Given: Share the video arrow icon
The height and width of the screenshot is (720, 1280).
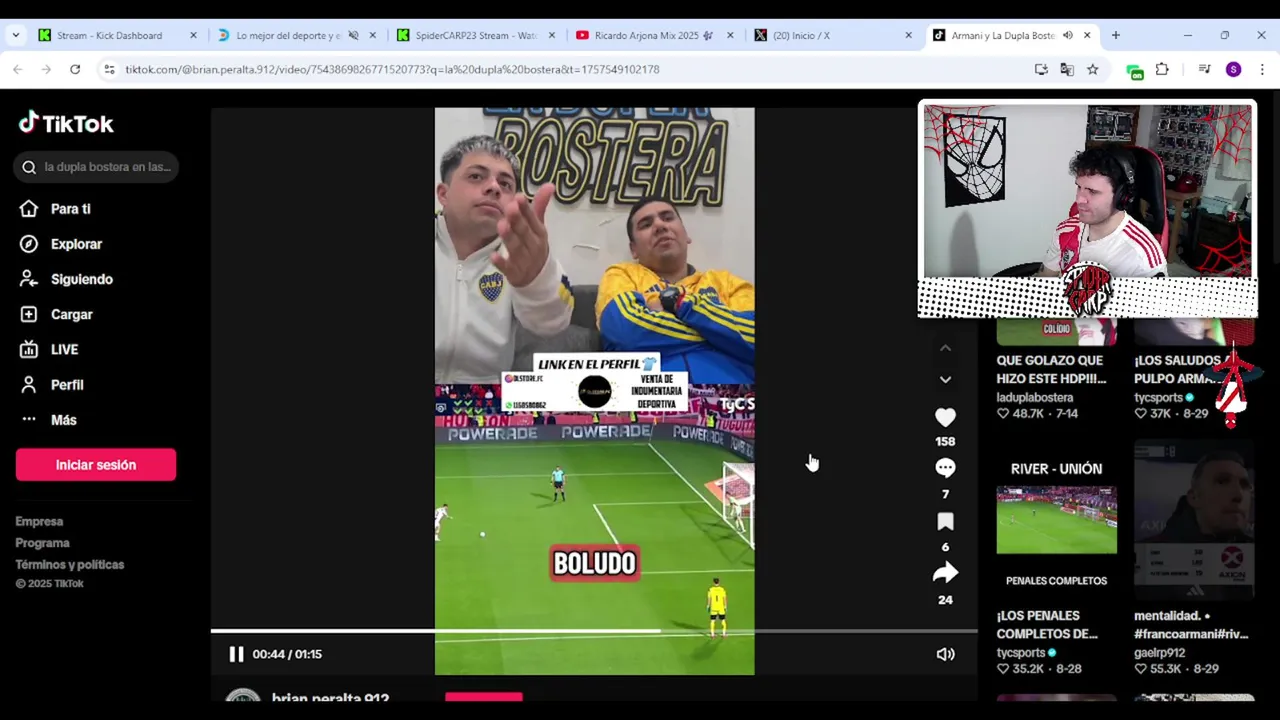Looking at the screenshot, I should [945, 573].
